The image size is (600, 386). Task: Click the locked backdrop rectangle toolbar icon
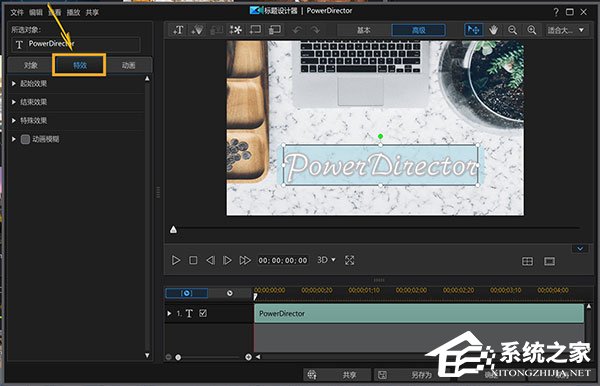tap(274, 30)
